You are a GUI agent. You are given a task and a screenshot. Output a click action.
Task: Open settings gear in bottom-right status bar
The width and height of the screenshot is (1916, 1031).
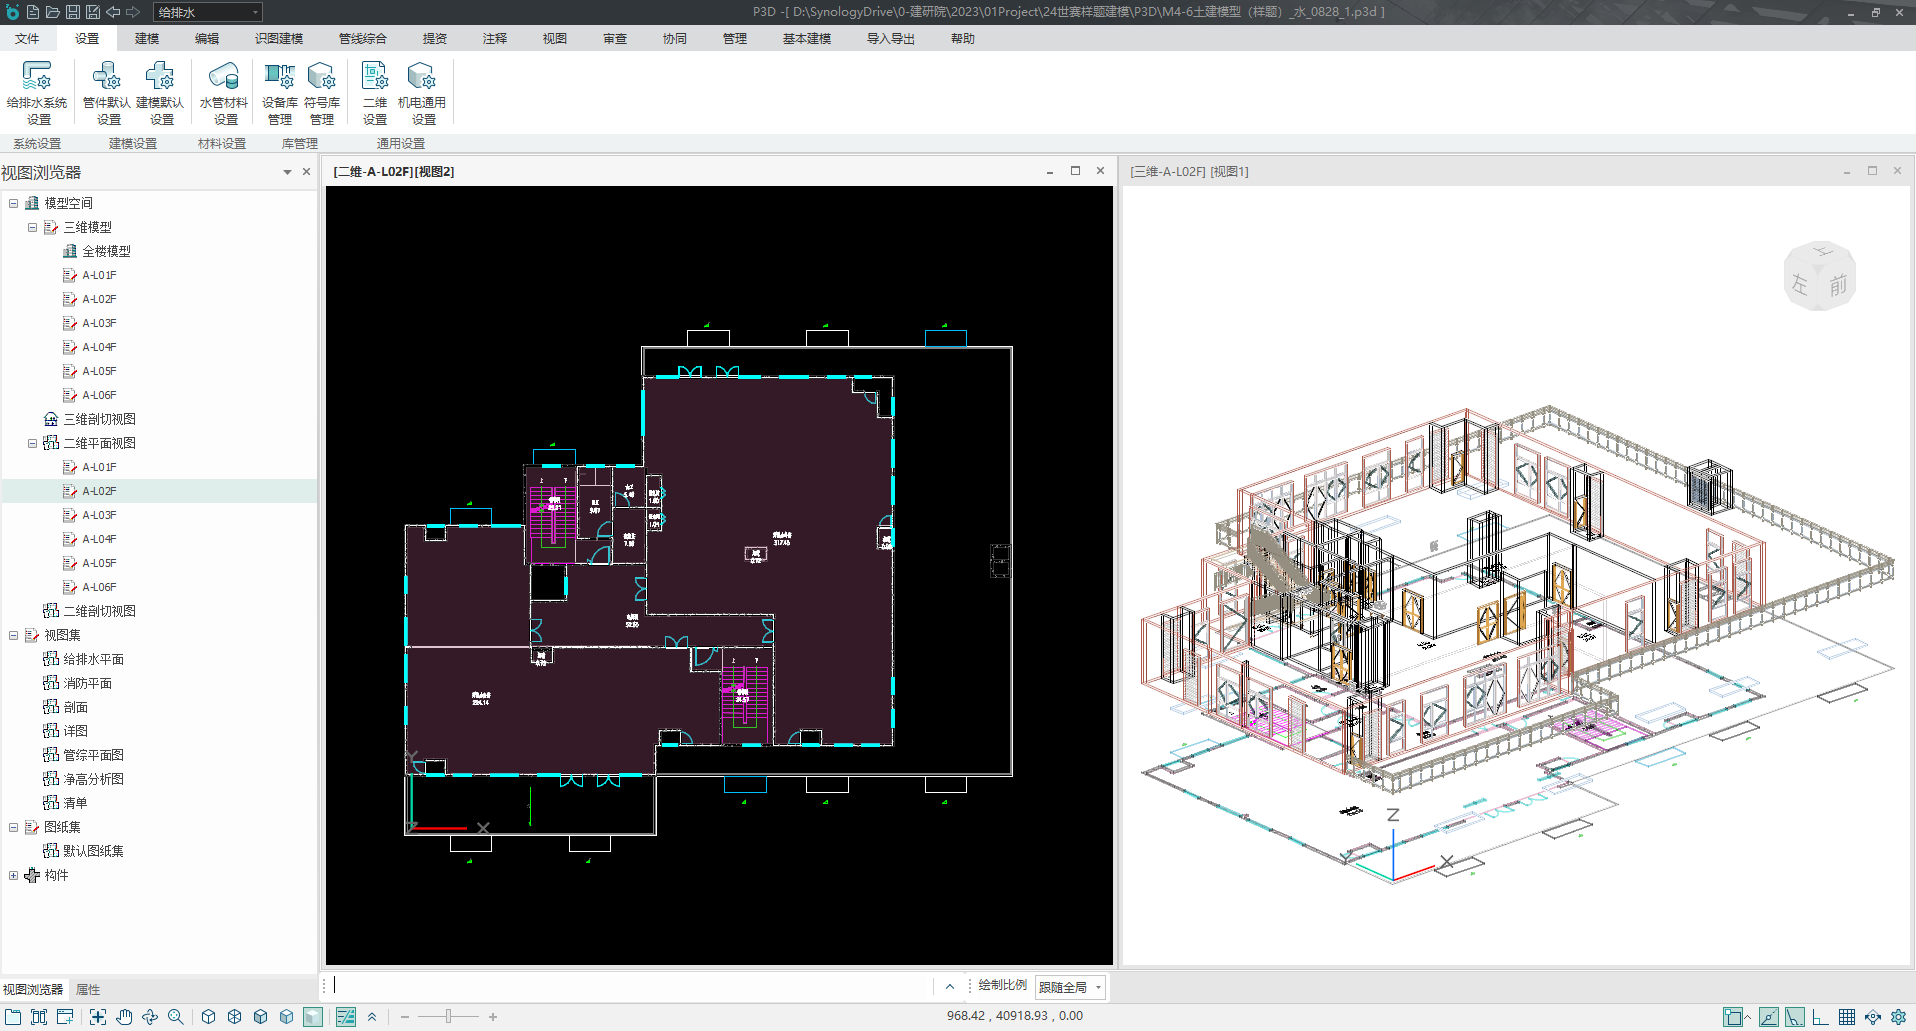1898,1017
